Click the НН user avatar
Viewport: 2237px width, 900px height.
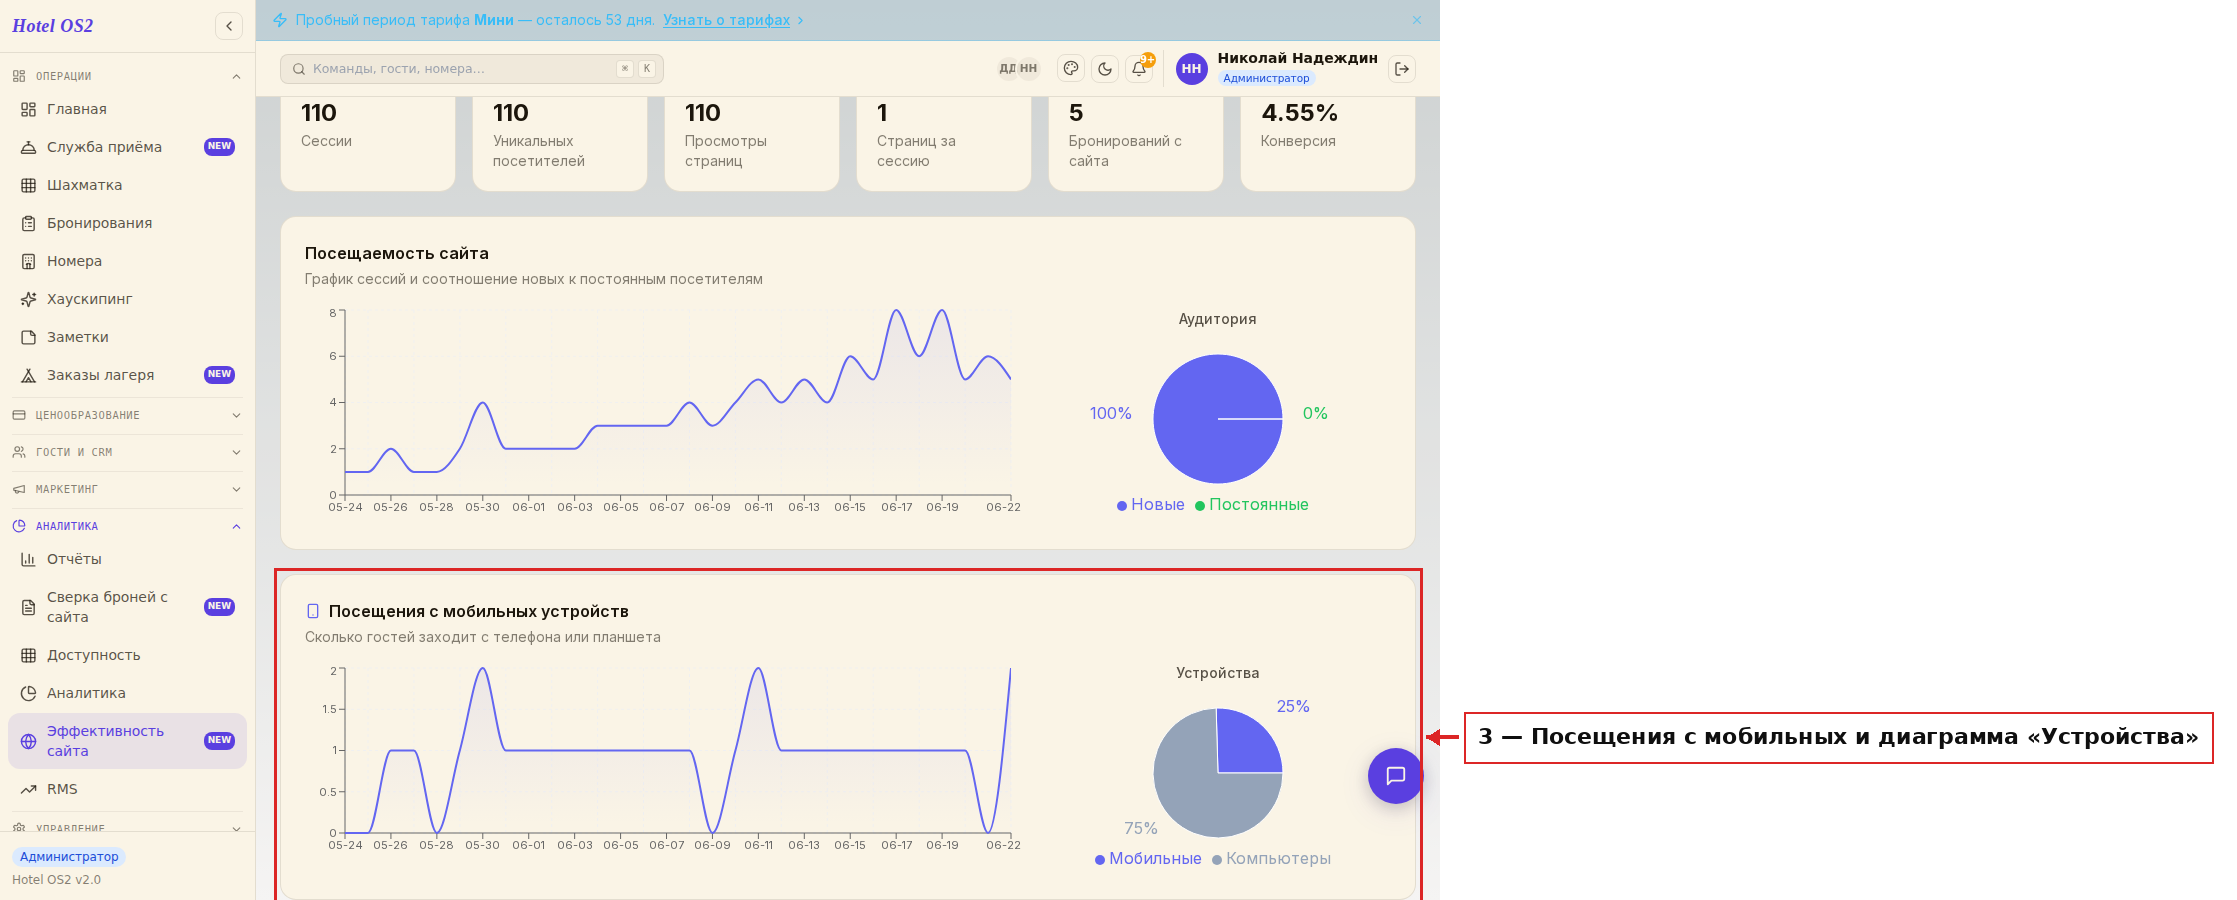tap(1191, 69)
